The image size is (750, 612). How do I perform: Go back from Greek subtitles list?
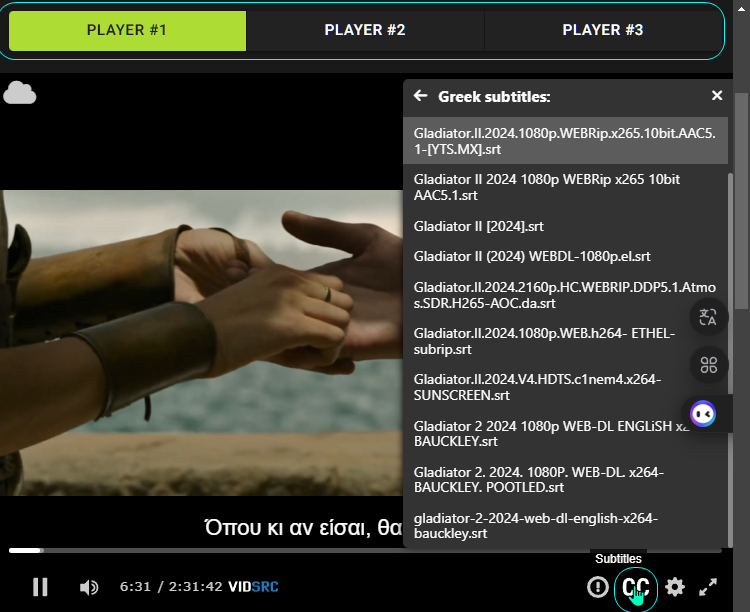(x=420, y=96)
